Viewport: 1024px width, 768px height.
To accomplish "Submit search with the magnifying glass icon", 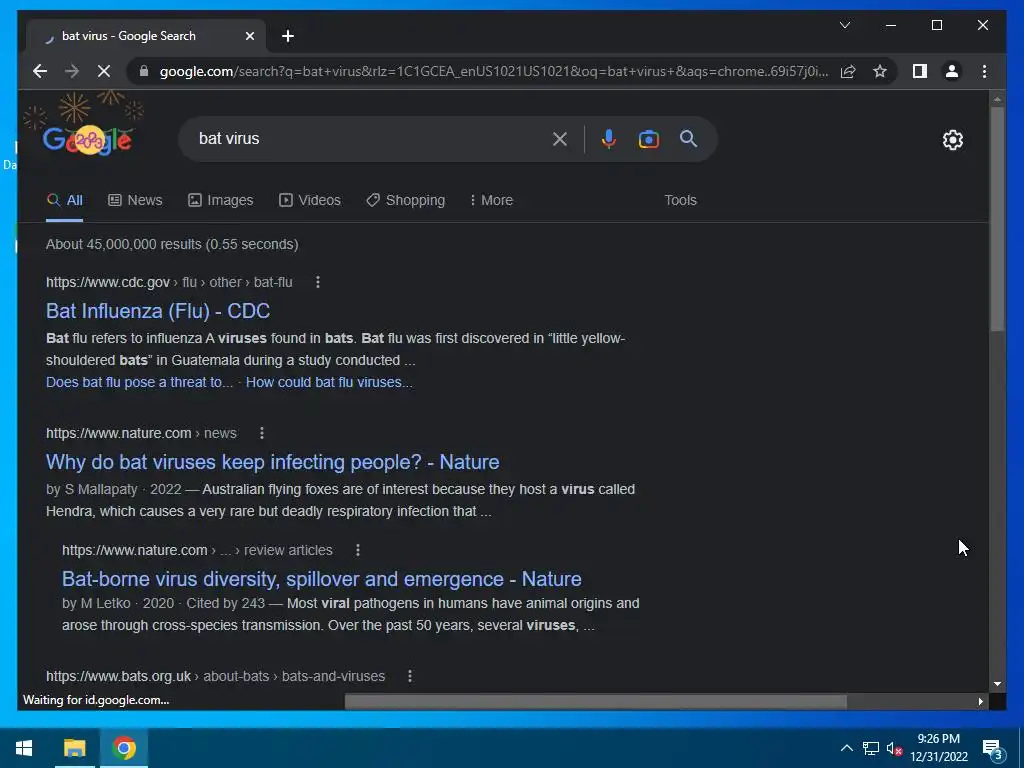I will 688,138.
